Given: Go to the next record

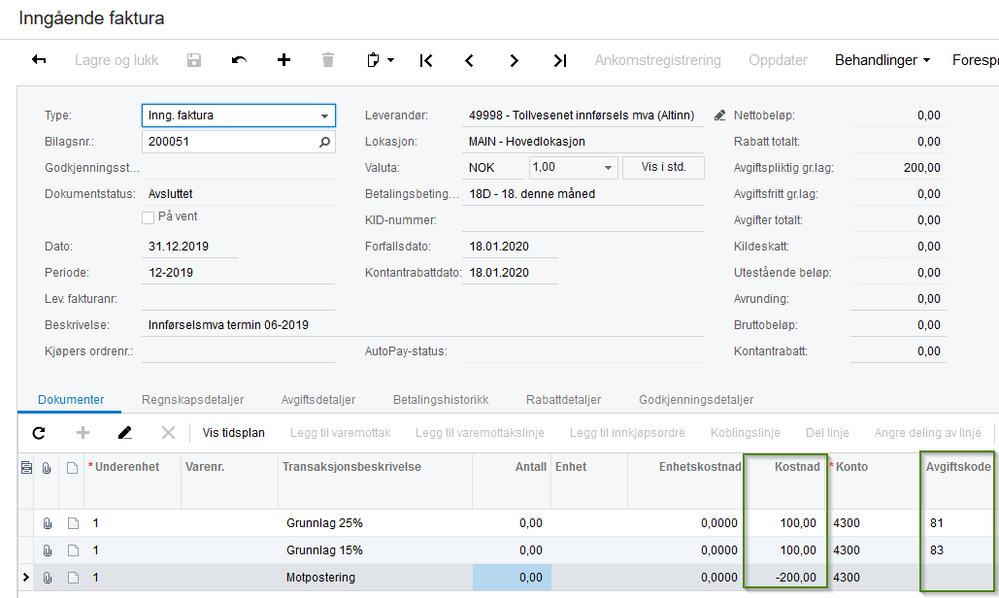Looking at the screenshot, I should click(514, 61).
